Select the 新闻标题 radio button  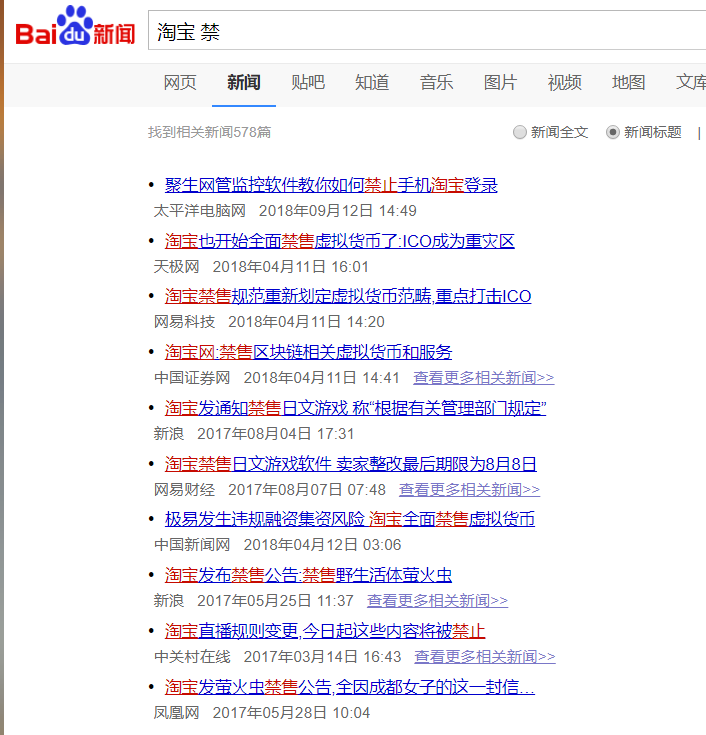pos(612,132)
